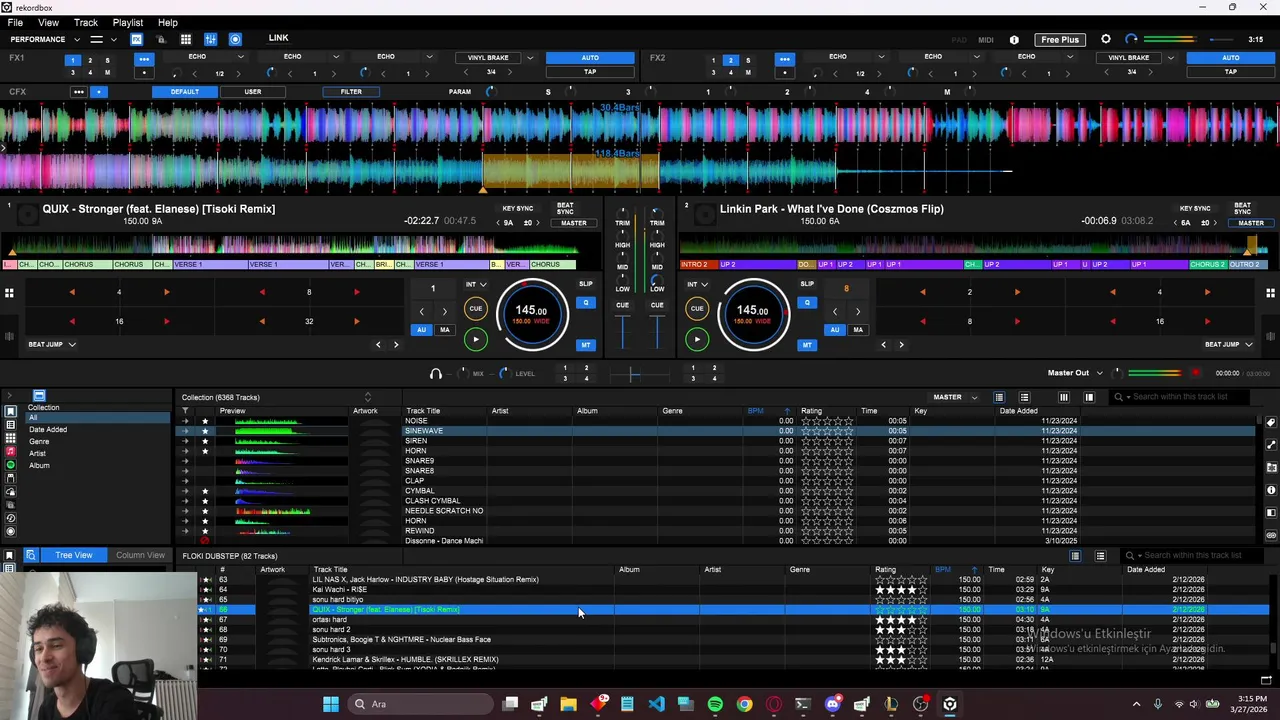1280x720 pixels.
Task: Select Genre in Collection tree
Action: pyautogui.click(x=39, y=442)
